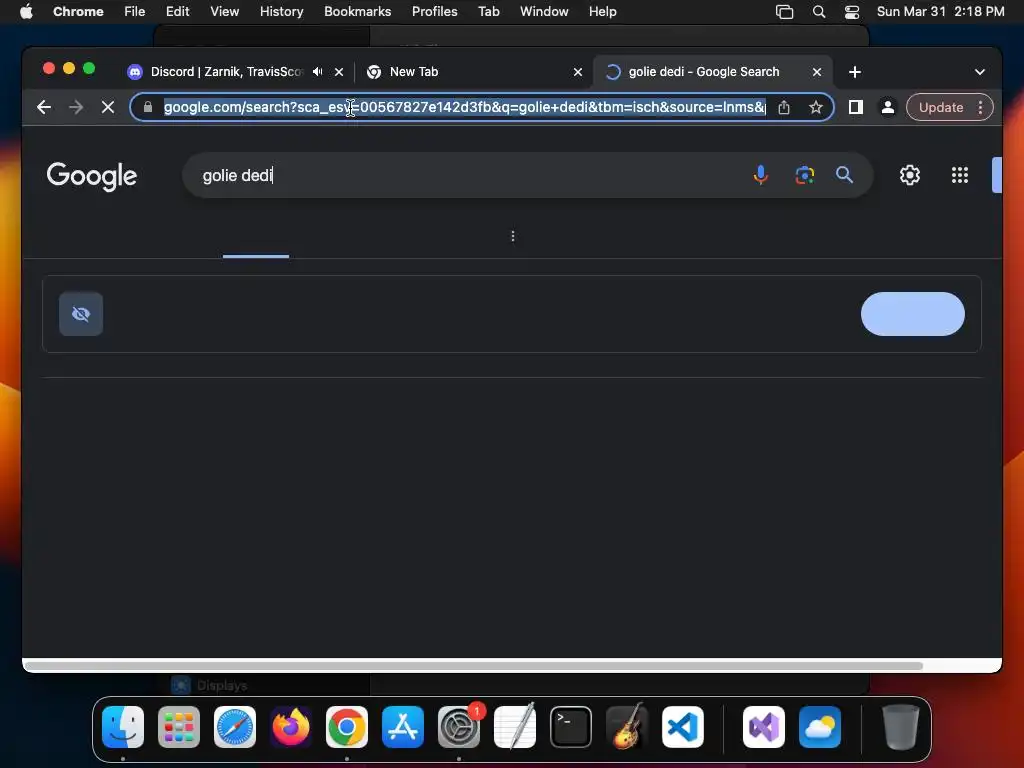The height and width of the screenshot is (768, 1024).
Task: Go back with the browser back arrow
Action: coord(44,107)
